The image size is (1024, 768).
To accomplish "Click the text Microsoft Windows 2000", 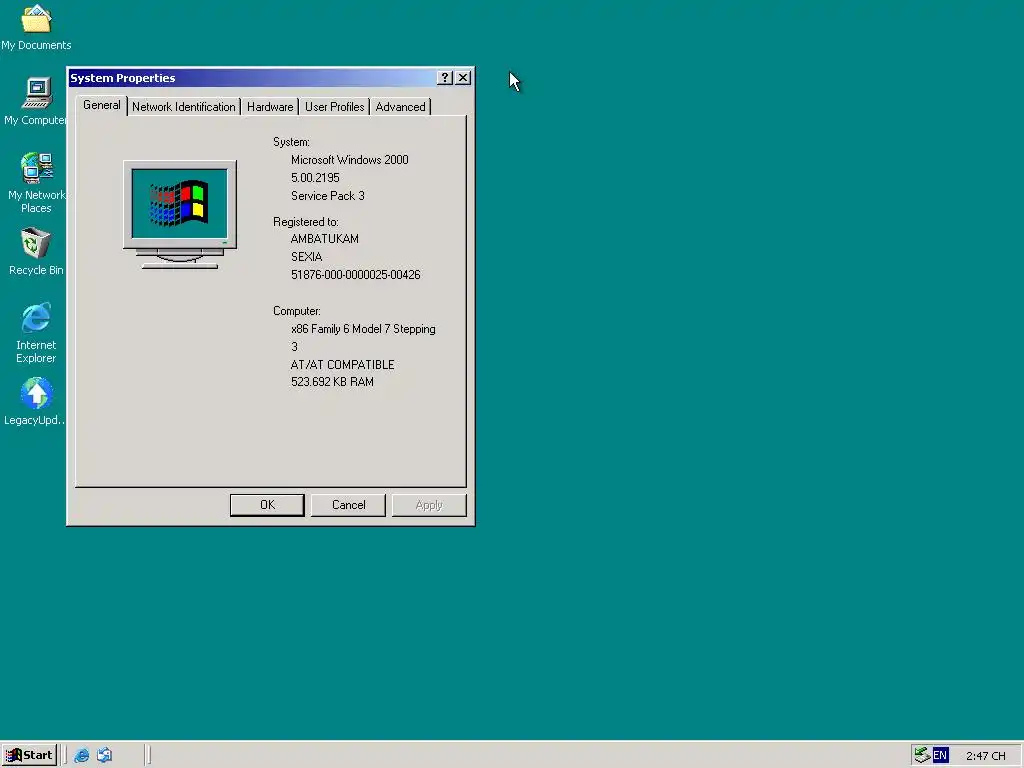I will click(349, 160).
